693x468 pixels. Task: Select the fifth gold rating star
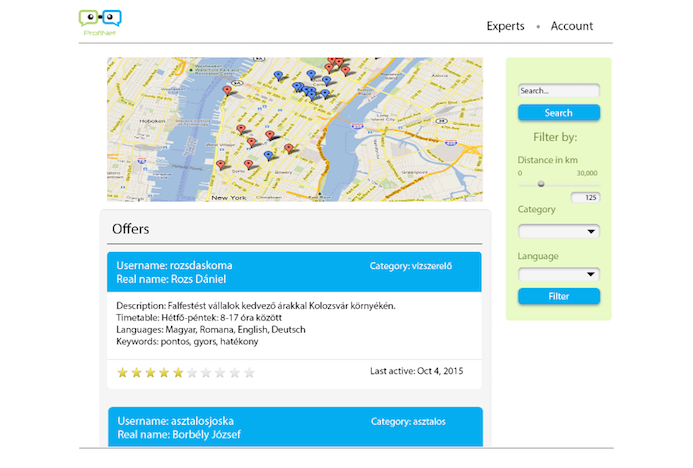179,373
